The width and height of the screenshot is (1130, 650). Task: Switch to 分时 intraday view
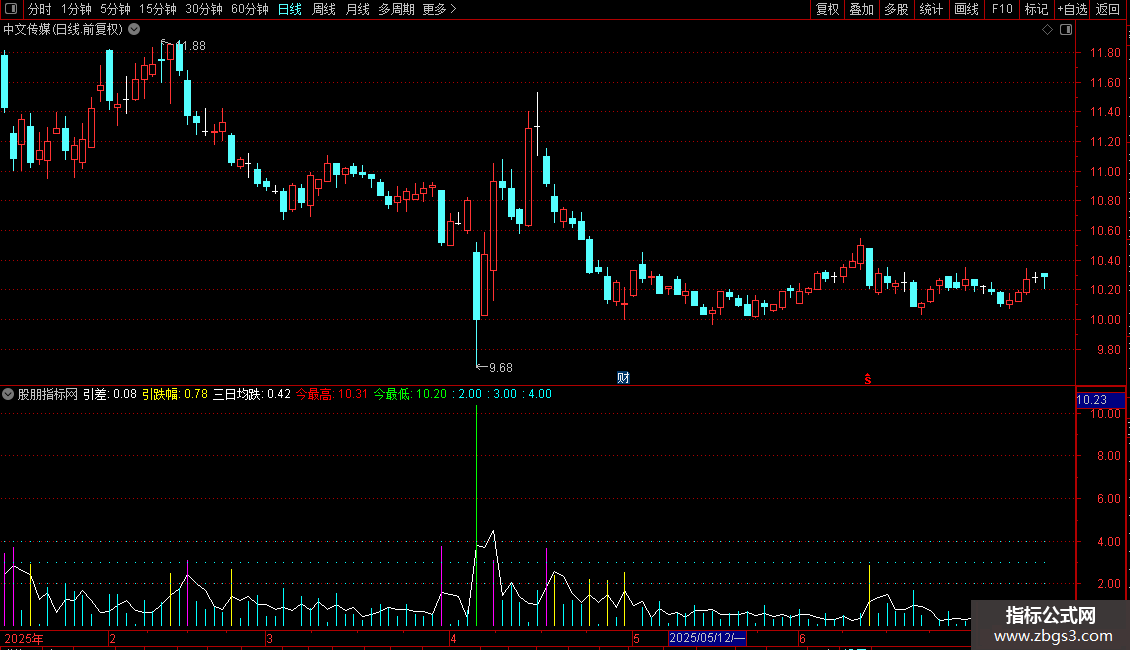pyautogui.click(x=40, y=9)
